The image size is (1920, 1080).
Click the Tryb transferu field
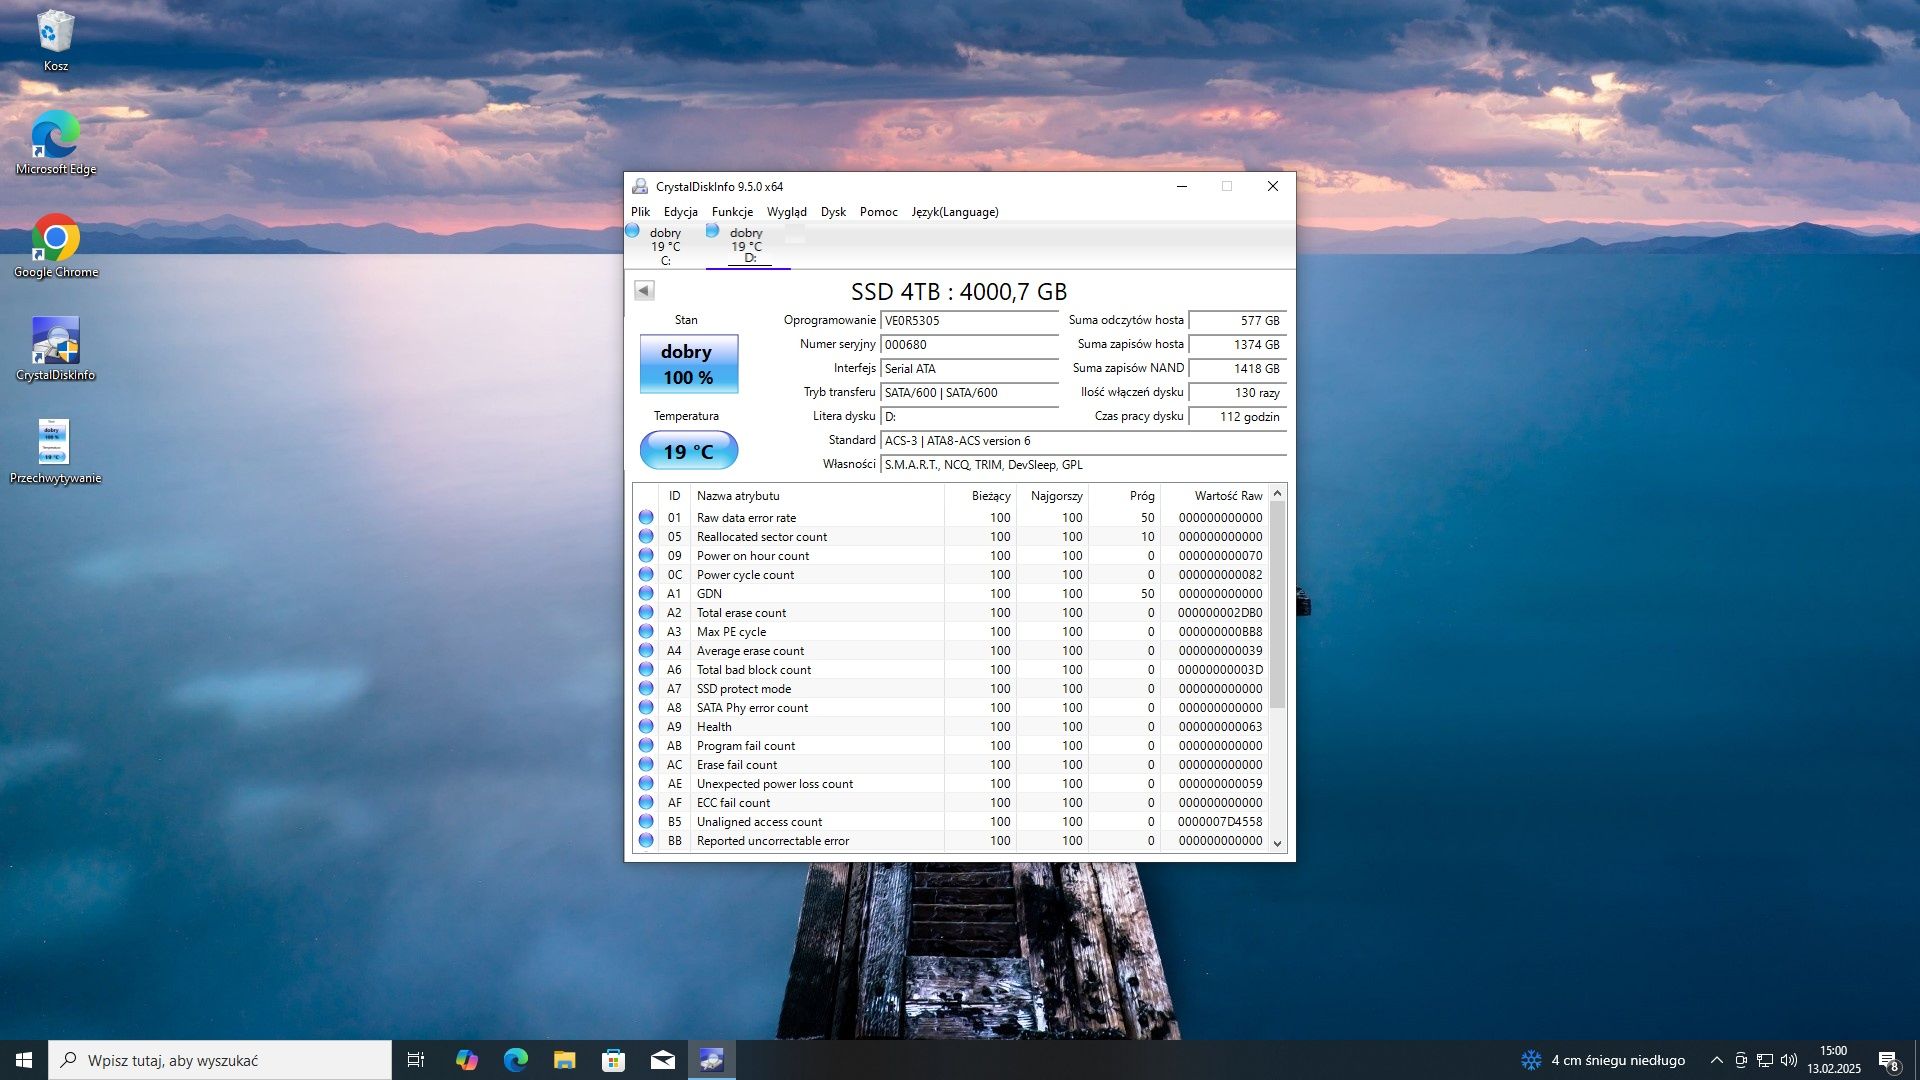coord(968,393)
